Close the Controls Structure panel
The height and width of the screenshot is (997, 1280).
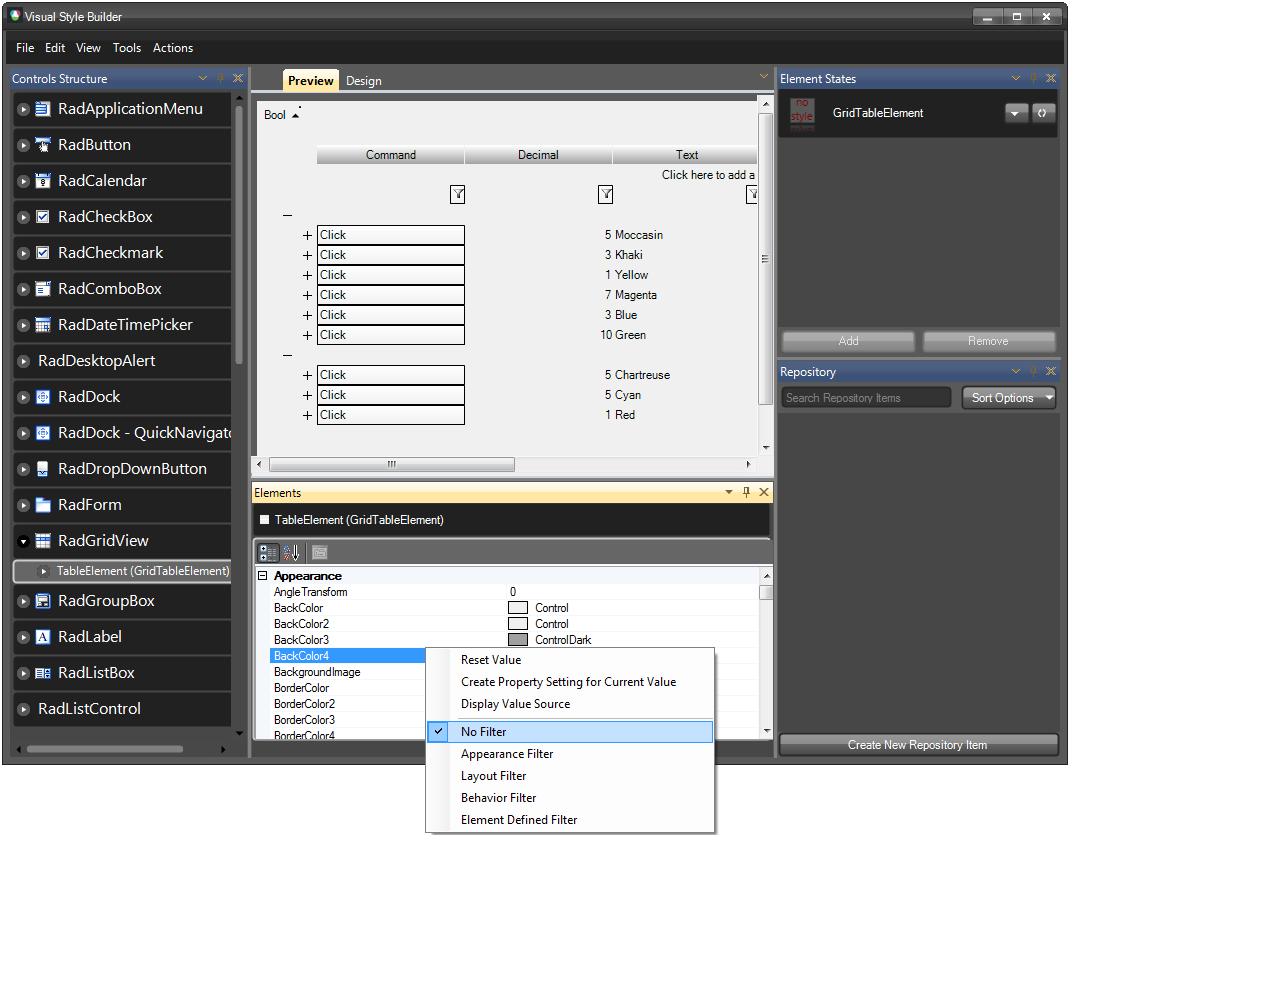click(238, 78)
